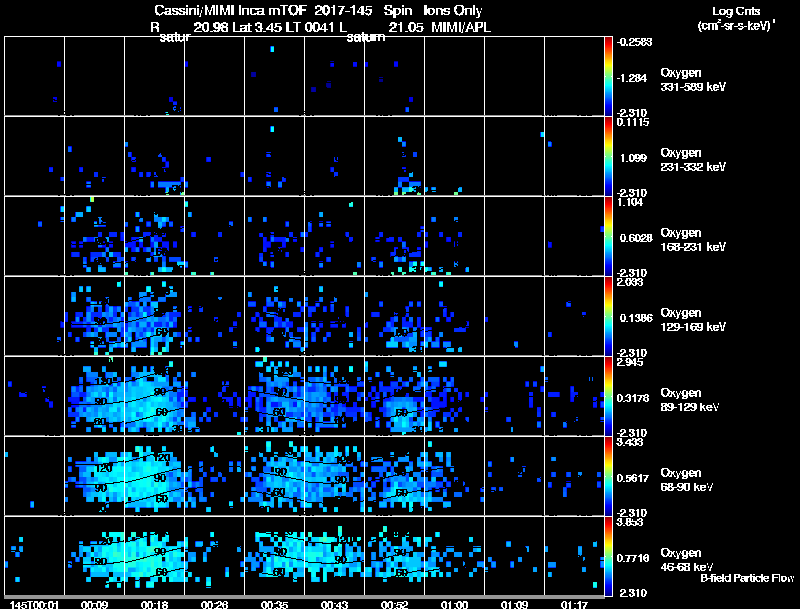Click the Oxygen 46-68 keV row label
800x609 pixels.
[x=686, y=560]
